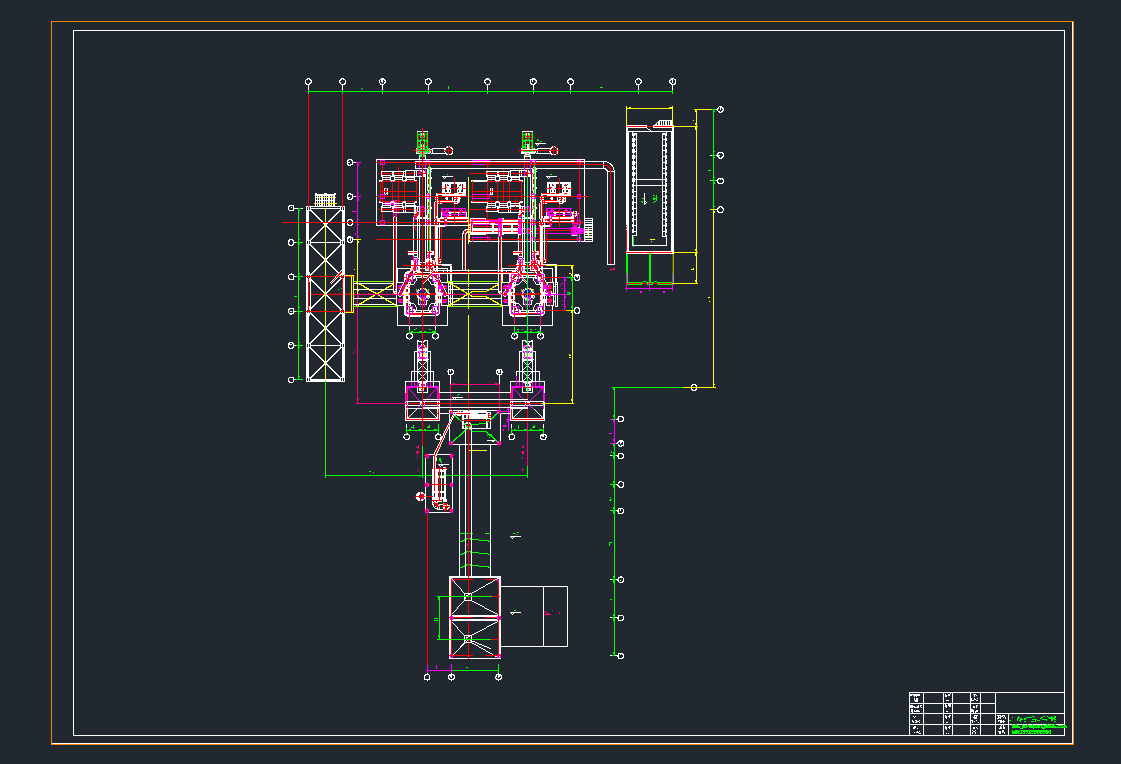Click the right green motor at top
1121x764 pixels.
(x=527, y=139)
